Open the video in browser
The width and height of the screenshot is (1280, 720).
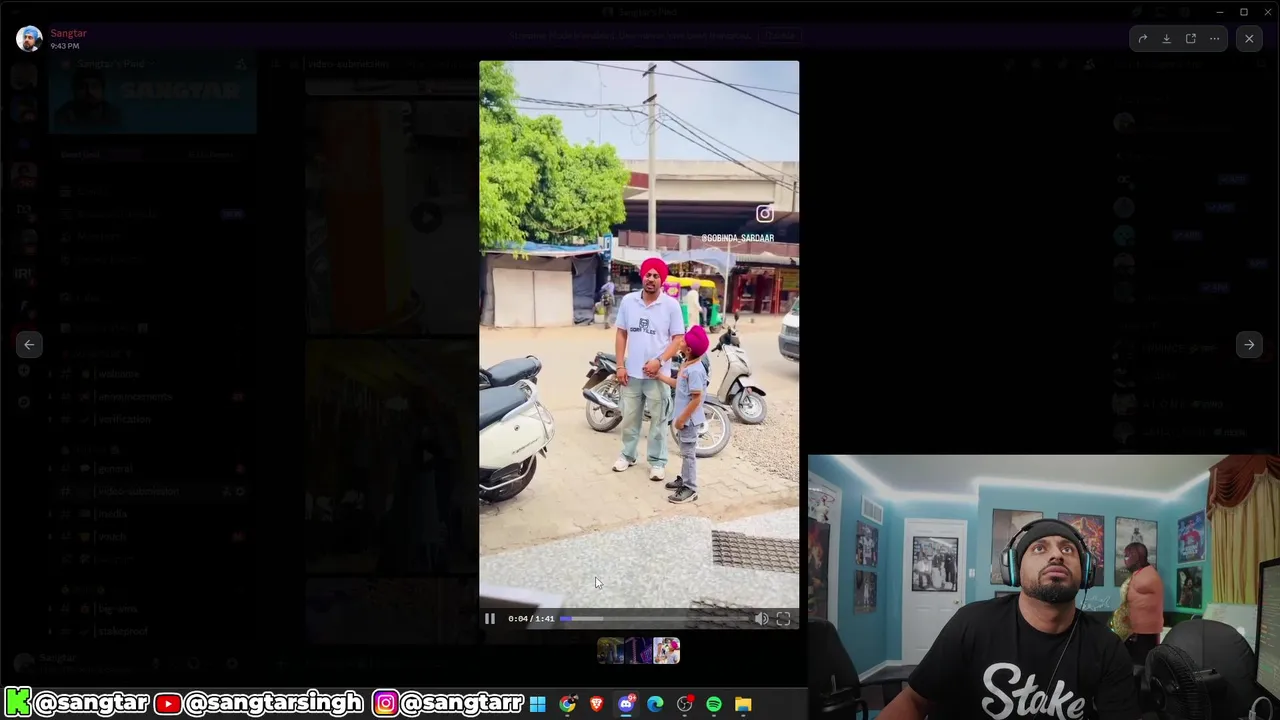(x=1190, y=39)
